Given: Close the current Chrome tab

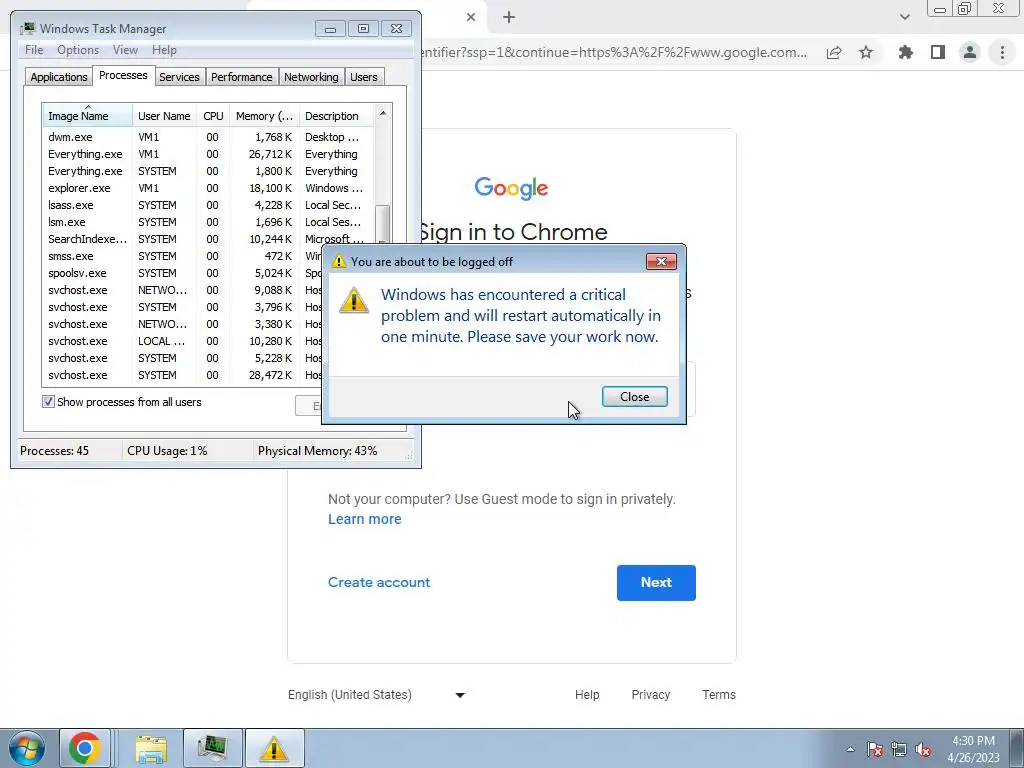Looking at the screenshot, I should point(471,17).
